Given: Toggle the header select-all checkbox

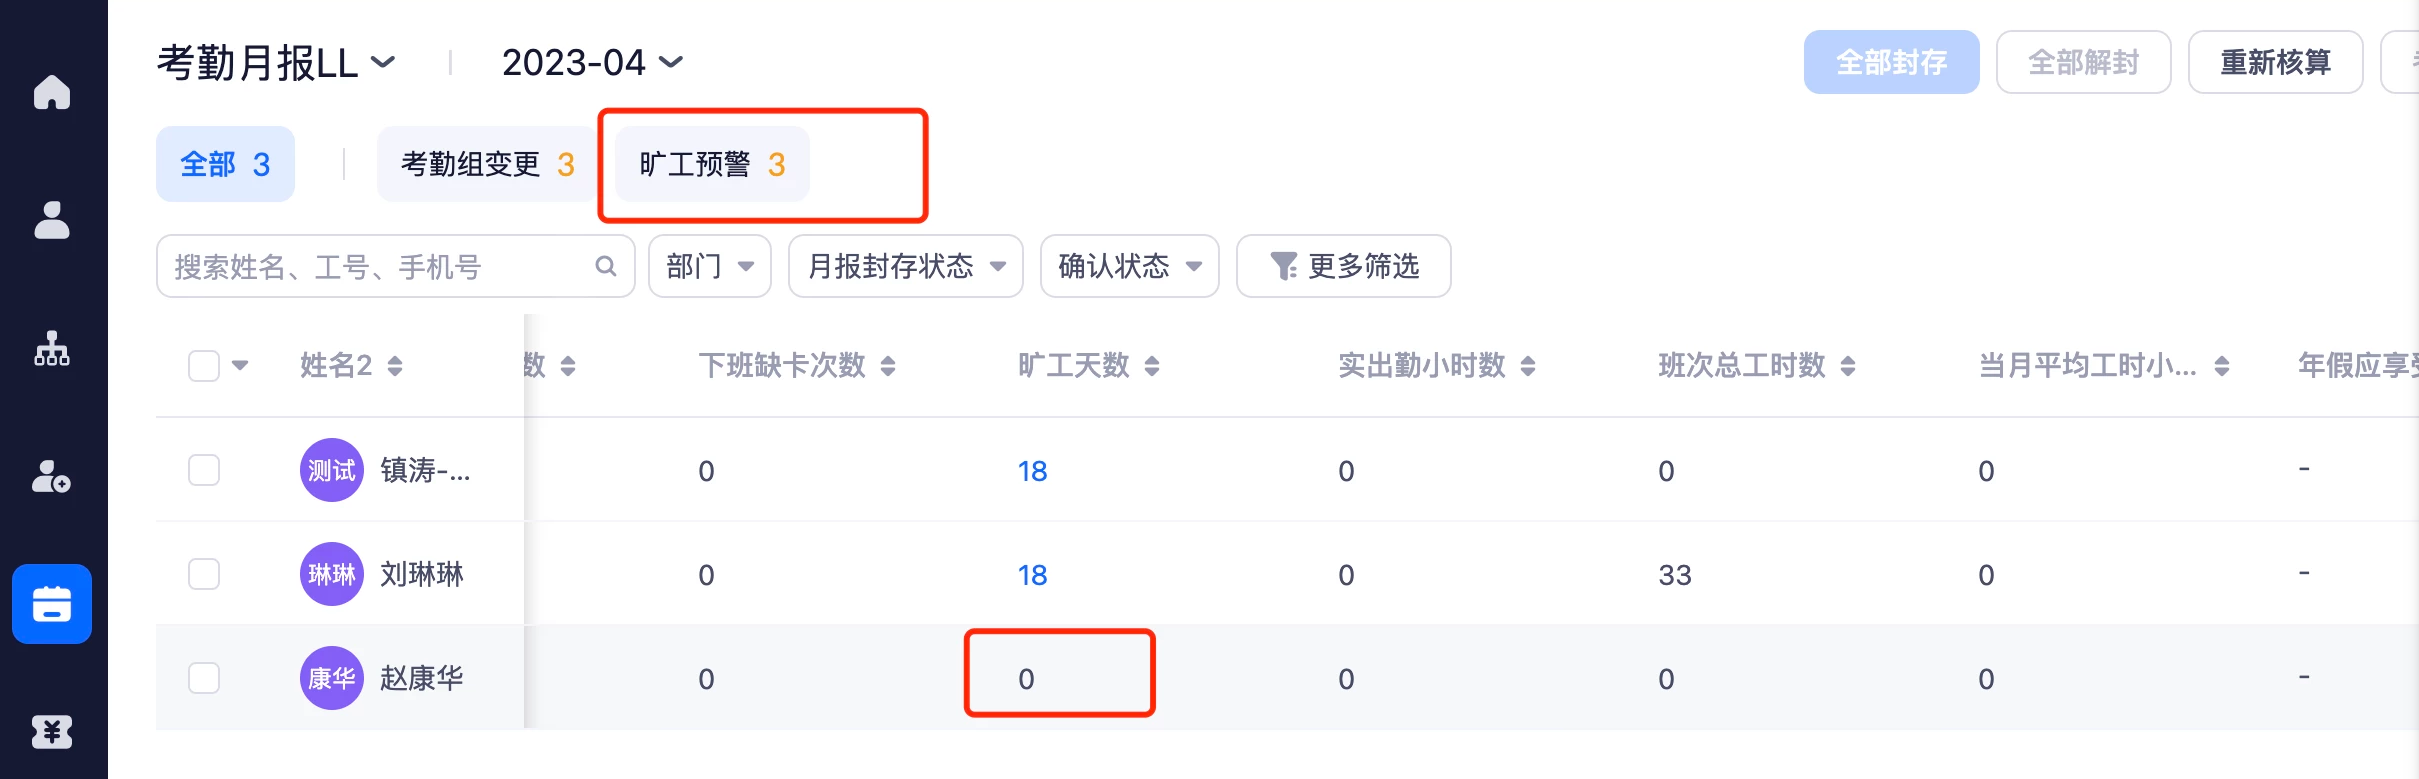Looking at the screenshot, I should click(204, 366).
